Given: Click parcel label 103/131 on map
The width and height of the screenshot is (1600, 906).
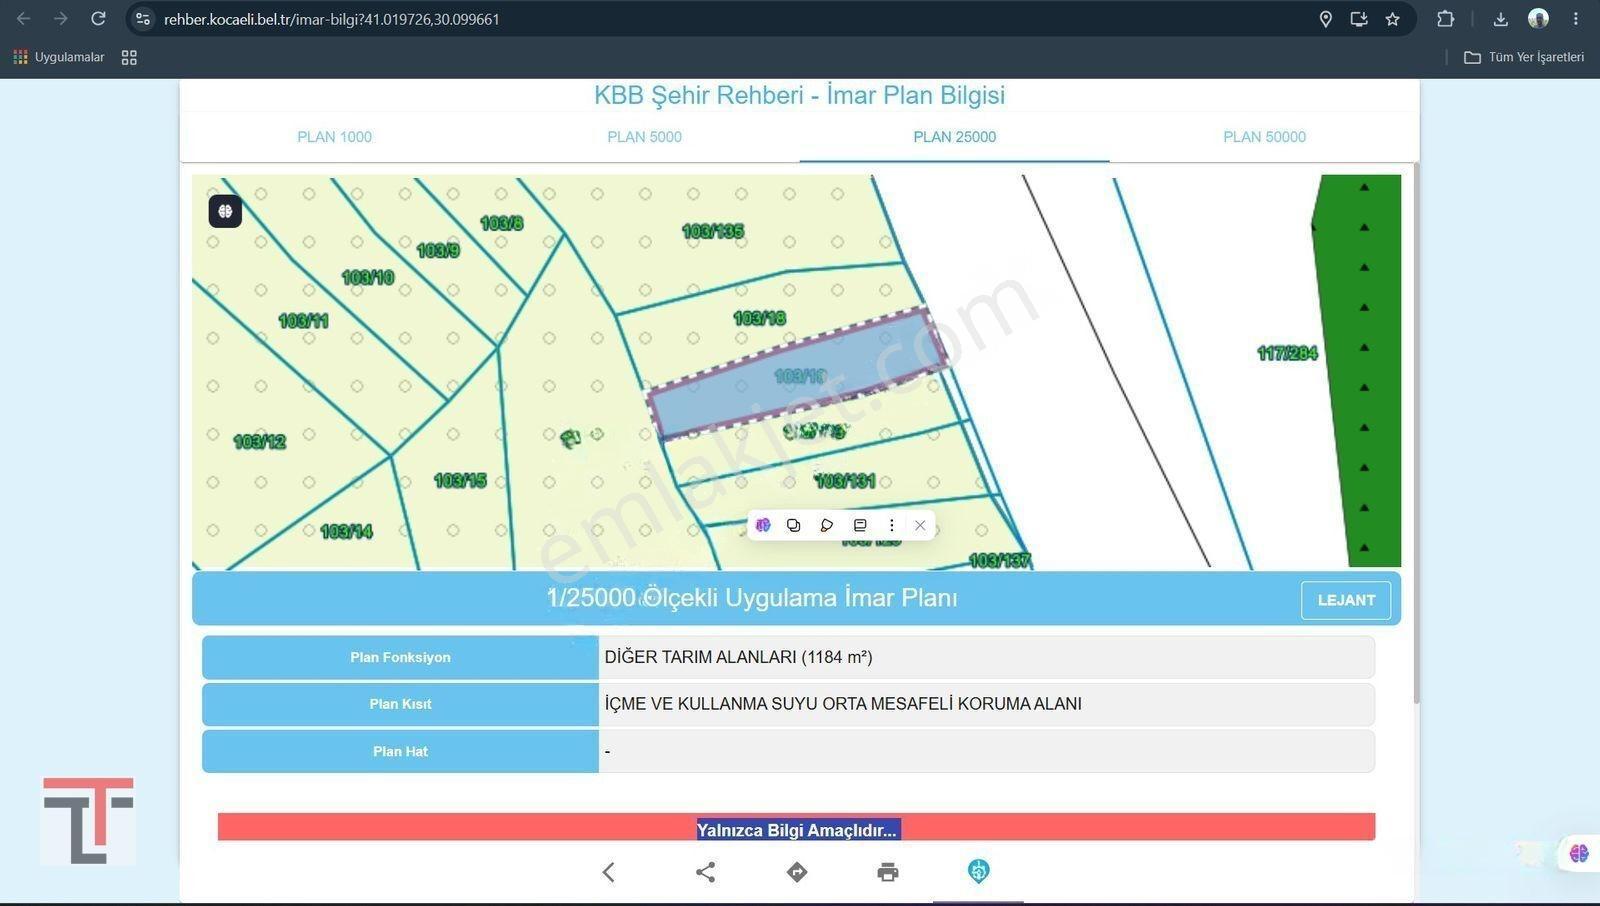Looking at the screenshot, I should 845,481.
